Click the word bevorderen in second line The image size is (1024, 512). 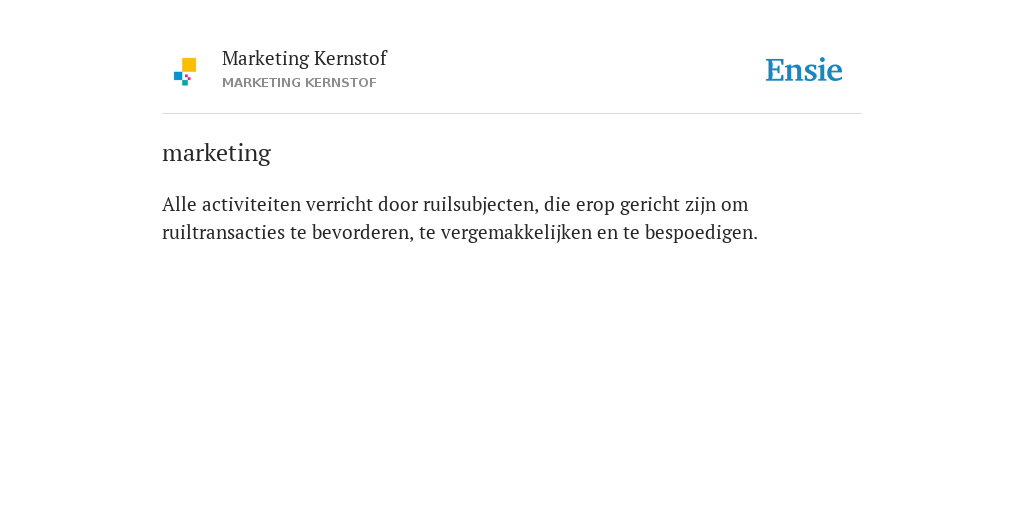362,232
